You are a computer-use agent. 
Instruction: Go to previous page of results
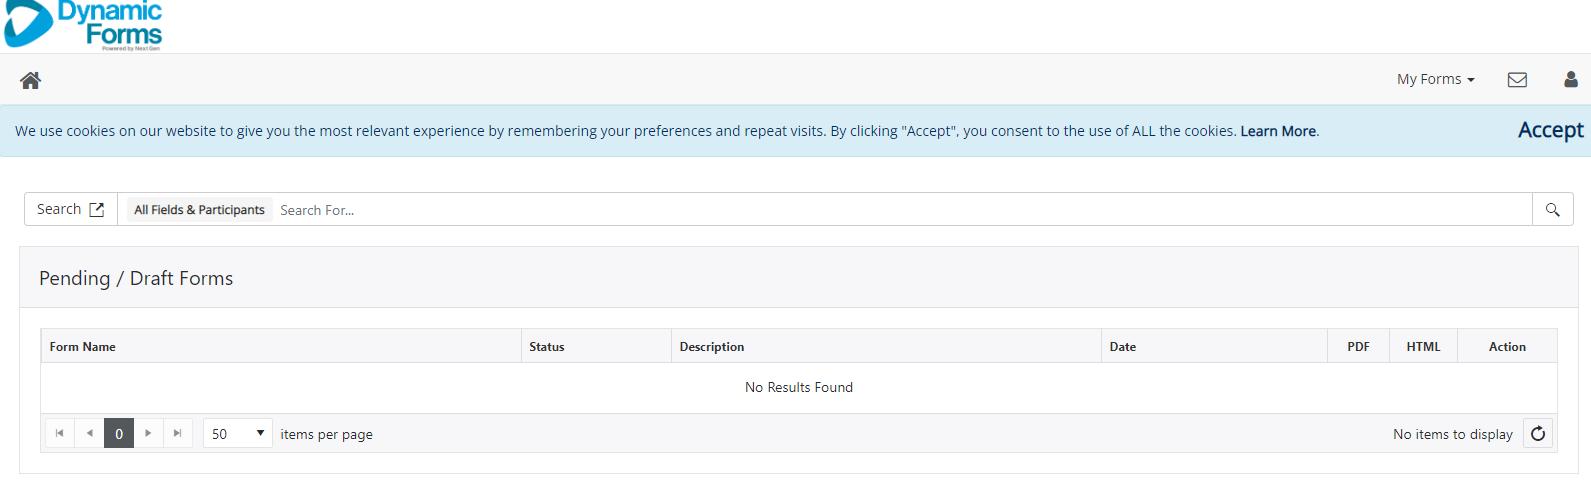[x=90, y=434]
